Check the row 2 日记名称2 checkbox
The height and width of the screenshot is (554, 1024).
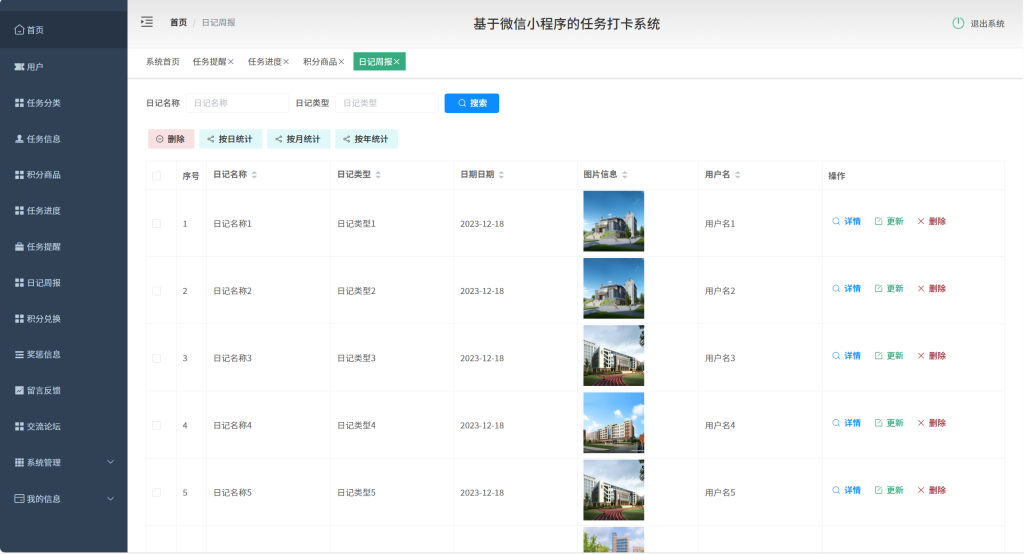(157, 291)
